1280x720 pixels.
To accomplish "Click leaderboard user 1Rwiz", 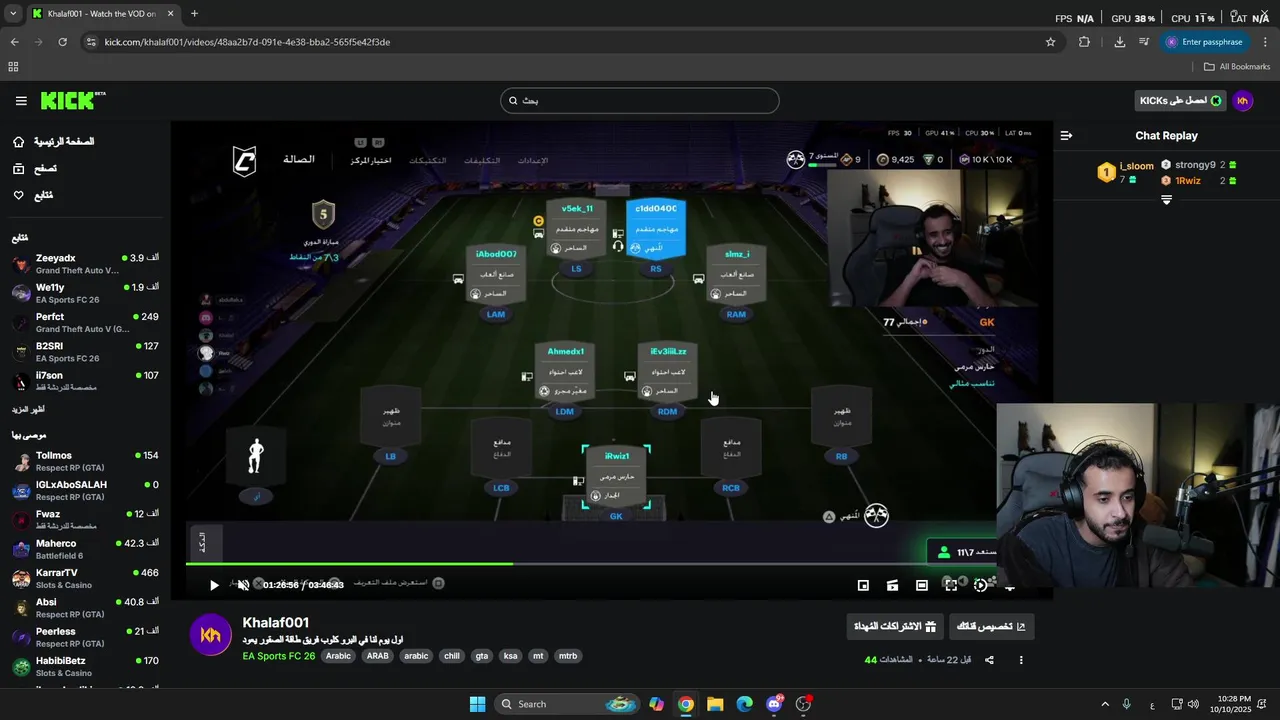I will (x=1187, y=180).
